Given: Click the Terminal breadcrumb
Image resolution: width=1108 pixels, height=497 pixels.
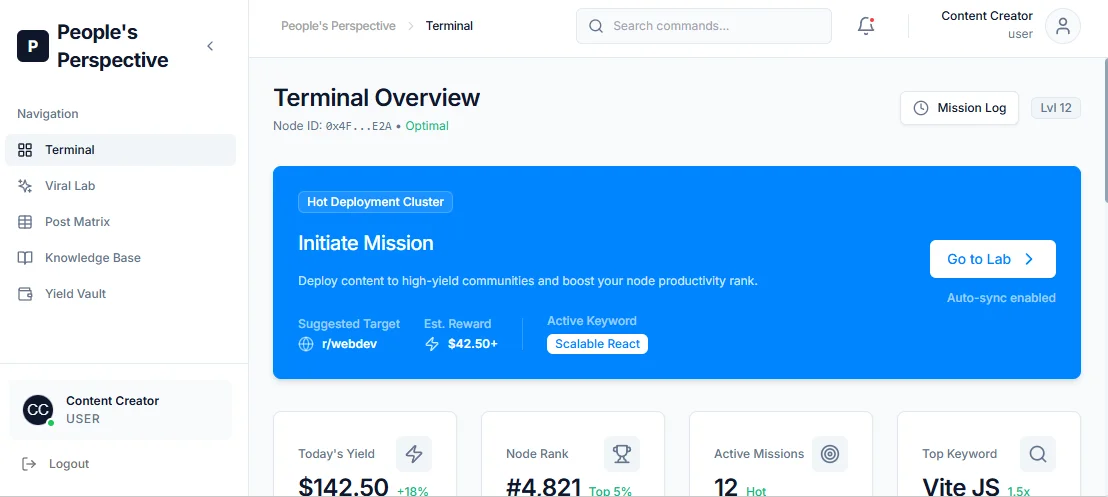Looking at the screenshot, I should 449,26.
